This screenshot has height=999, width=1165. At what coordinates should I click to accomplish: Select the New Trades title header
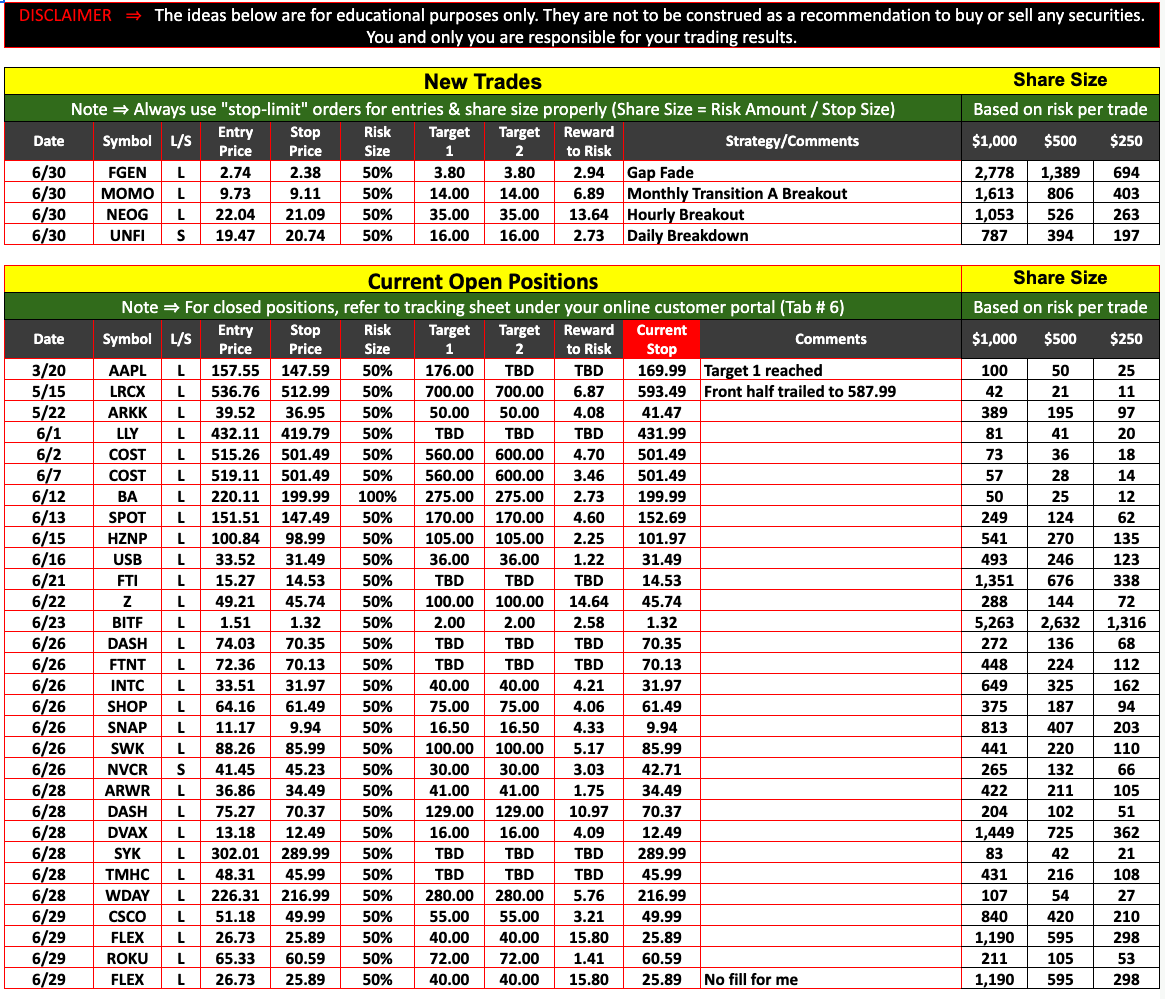coord(482,82)
